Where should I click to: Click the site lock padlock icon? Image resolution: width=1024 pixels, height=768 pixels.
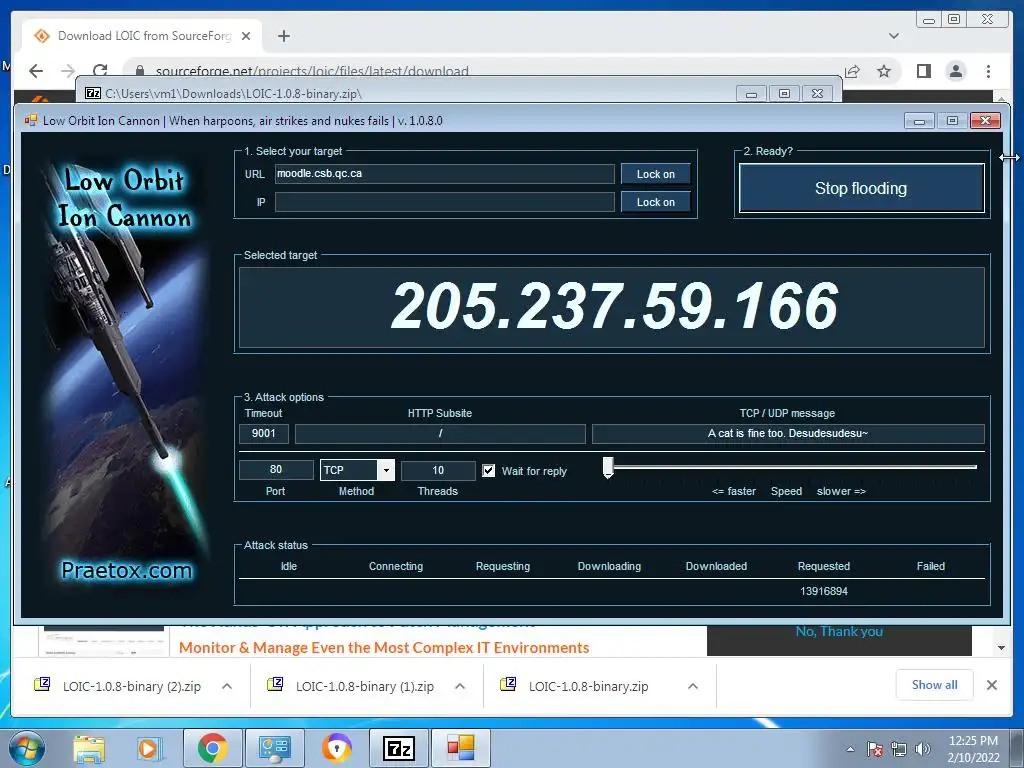(x=139, y=71)
